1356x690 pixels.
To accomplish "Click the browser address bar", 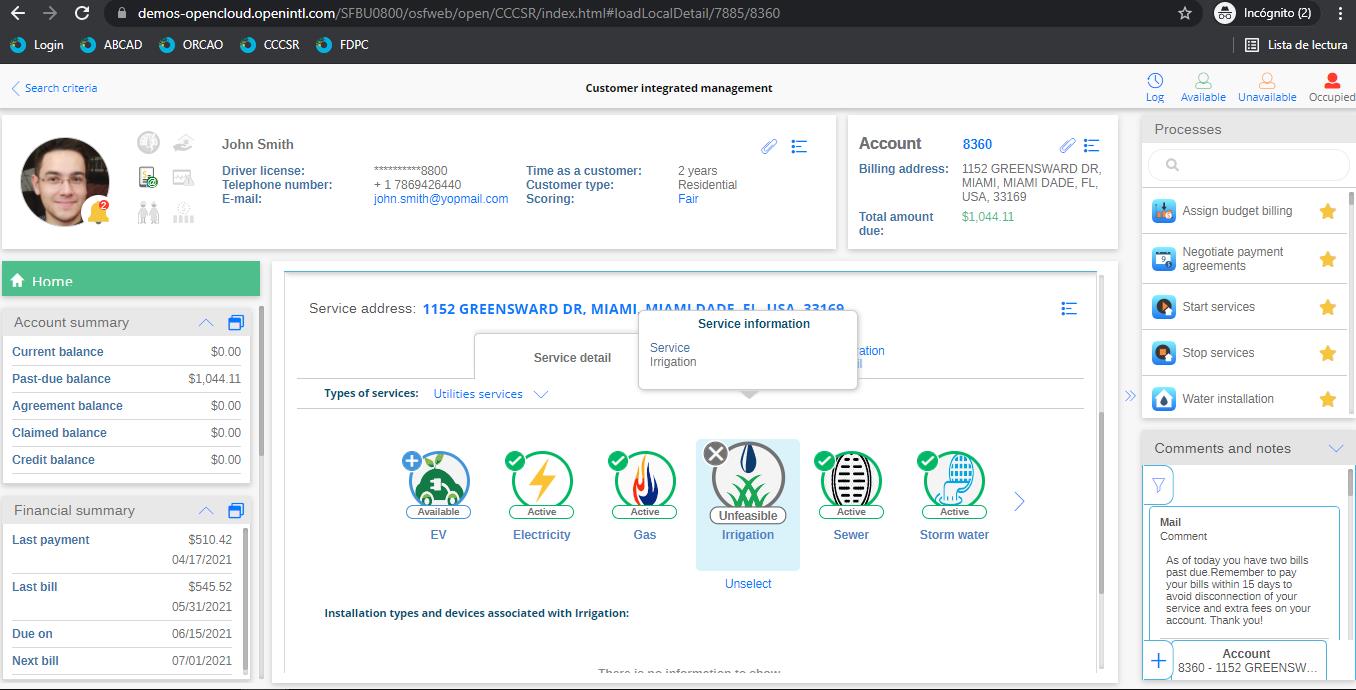I will pyautogui.click(x=640, y=13).
